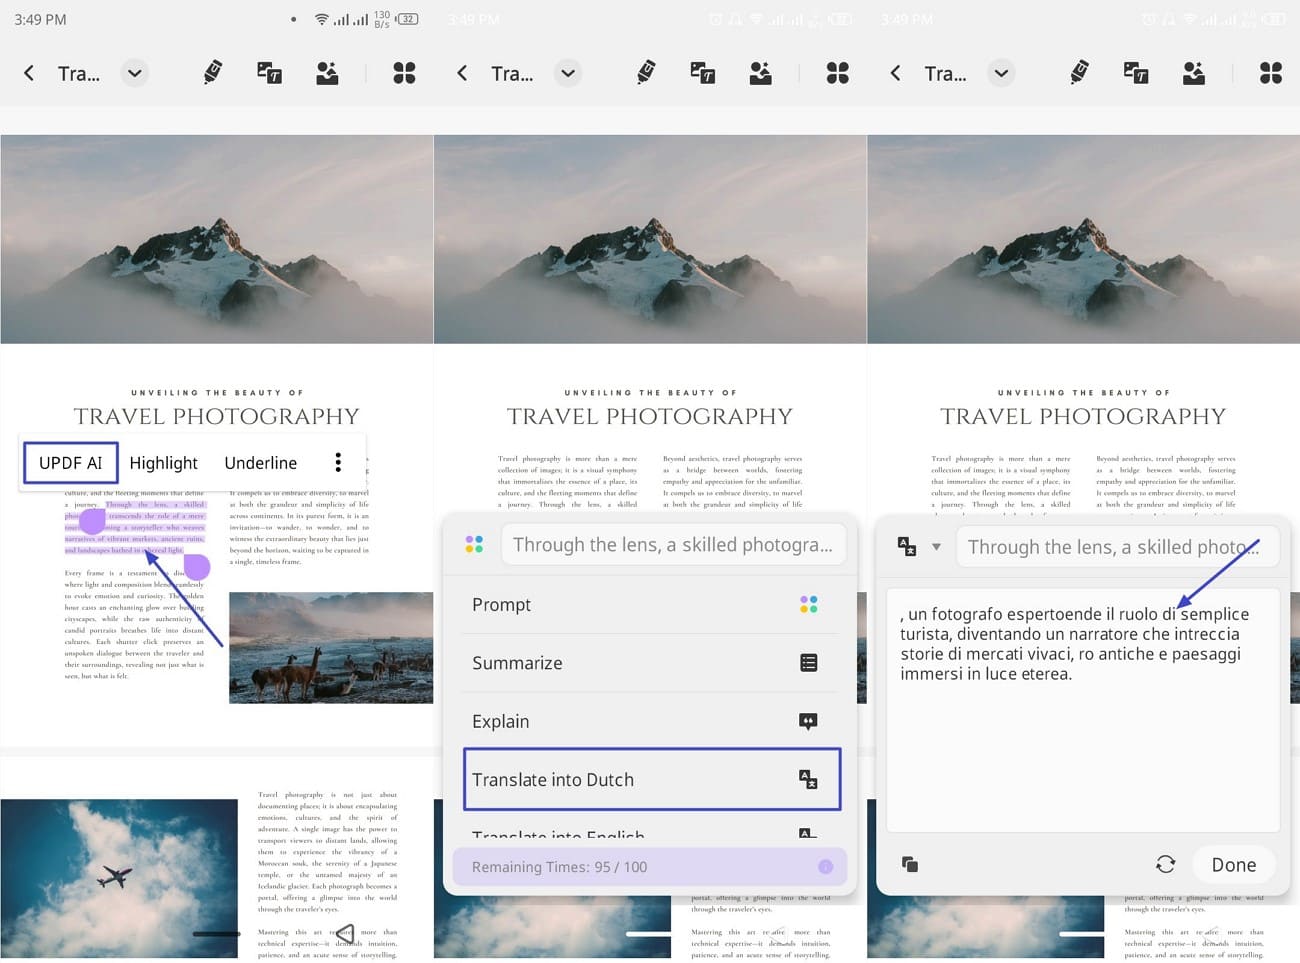Choose Underline from the context menu
This screenshot has height=963, width=1300.
(260, 462)
